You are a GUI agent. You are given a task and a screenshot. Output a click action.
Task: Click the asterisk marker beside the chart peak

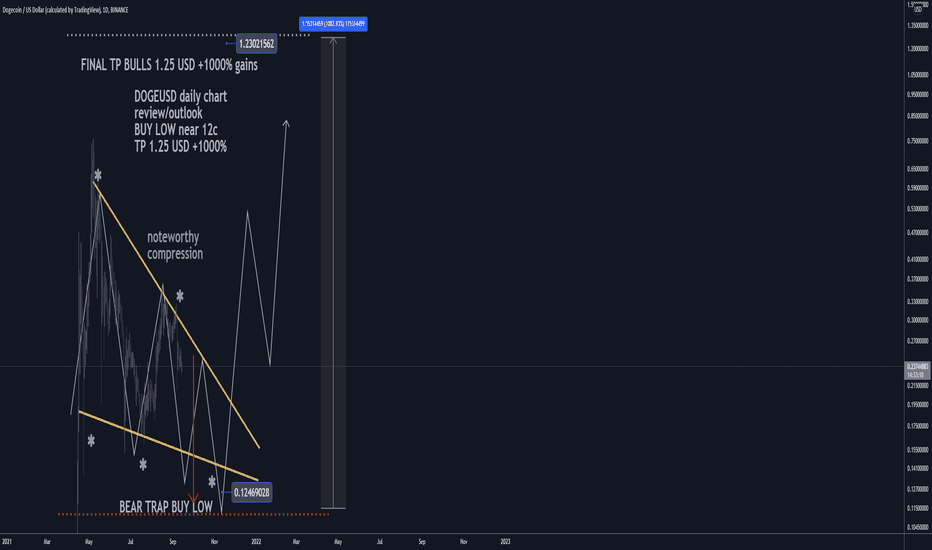(x=98, y=175)
